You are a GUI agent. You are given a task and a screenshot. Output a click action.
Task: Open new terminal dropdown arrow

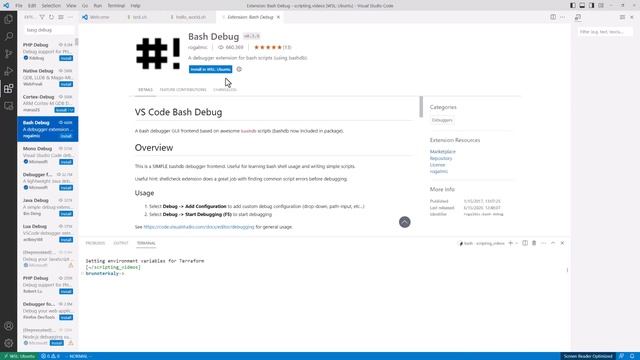[x=517, y=243]
